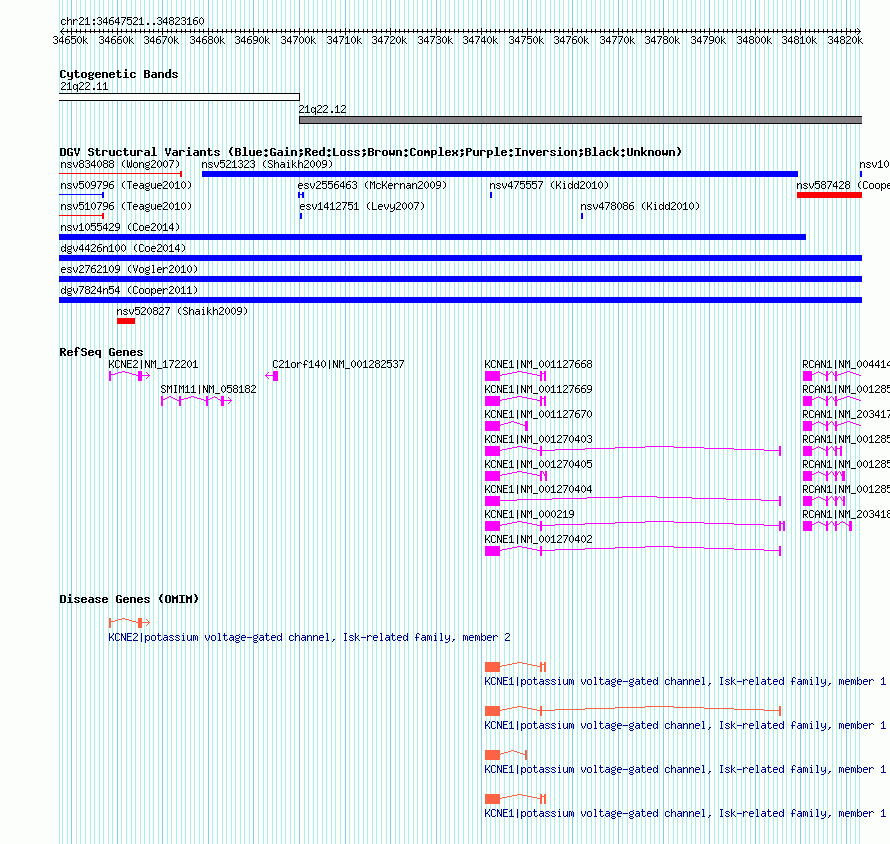This screenshot has width=890, height=844.
Task: Select transcript RCAN1|NM_203417
Action: [846, 414]
